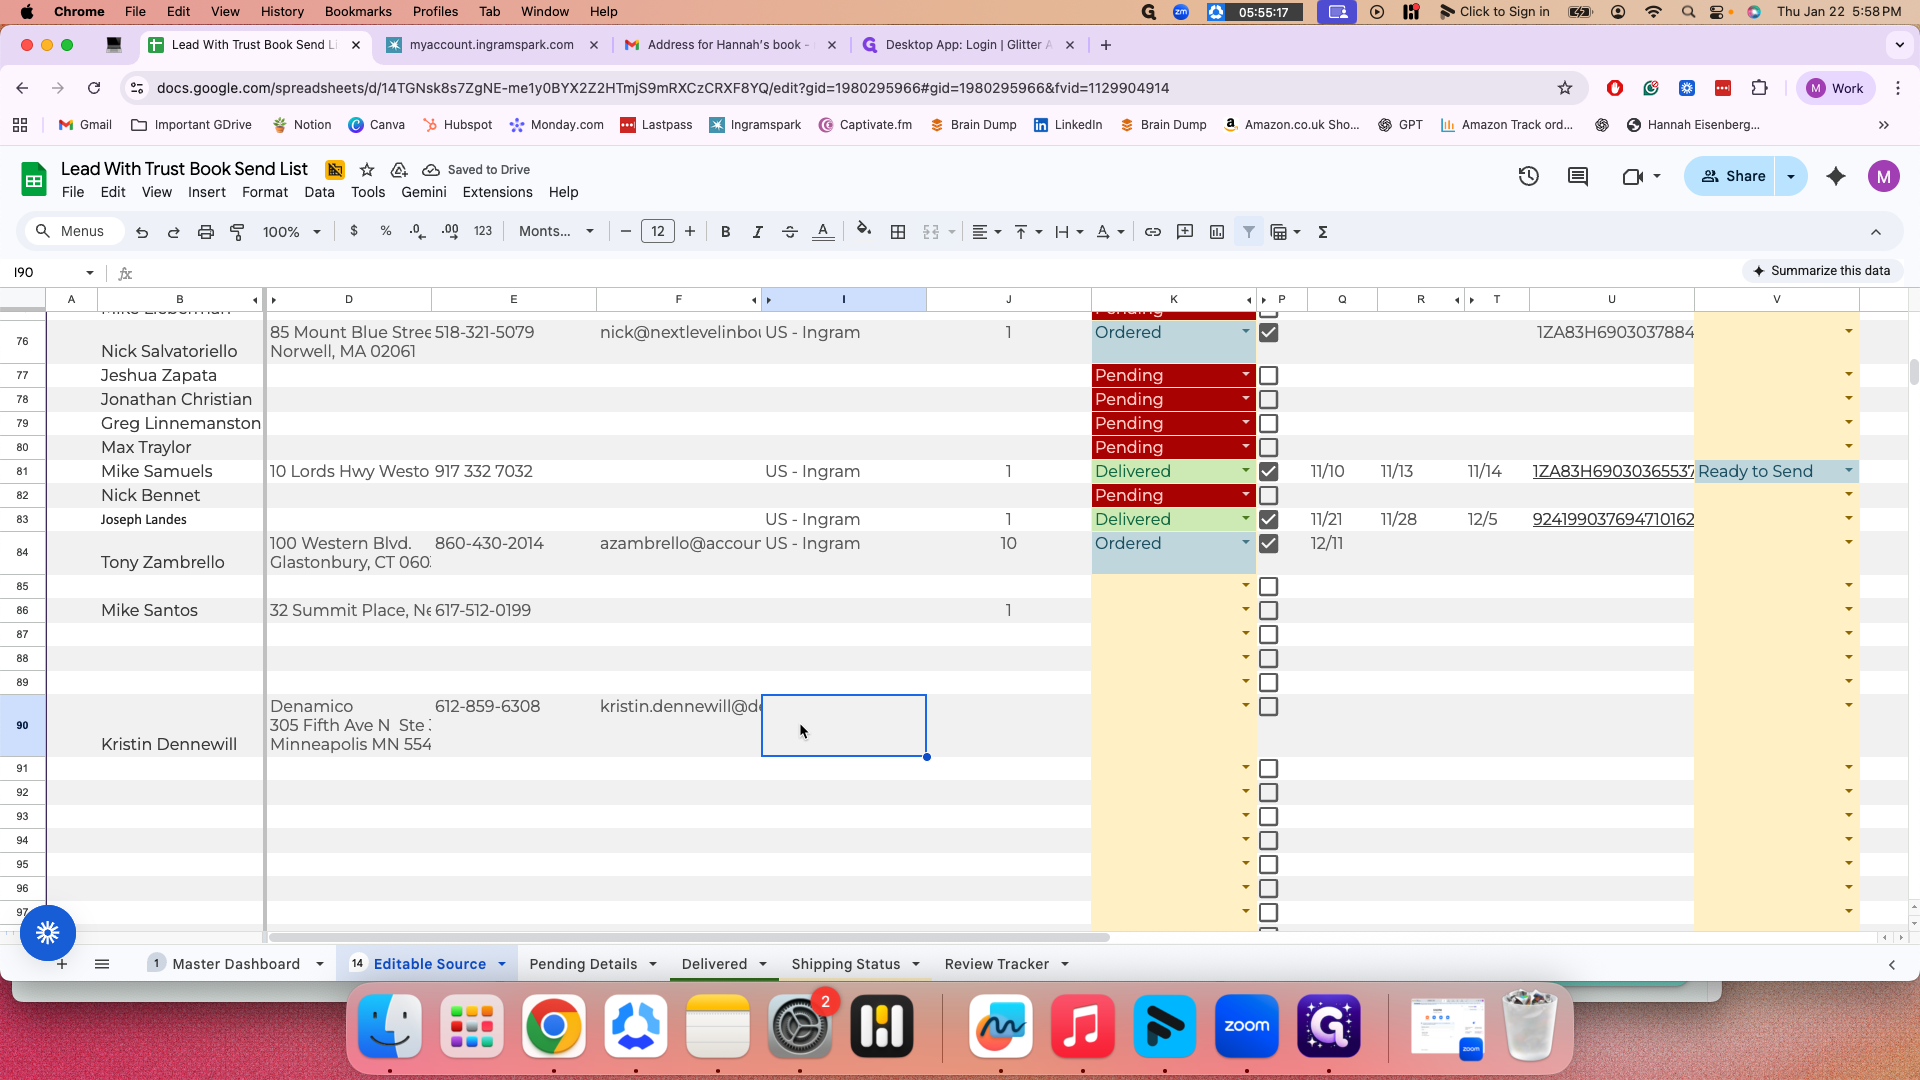Check the checkbox in Jeshua Zapata row
The width and height of the screenshot is (1920, 1080).
pos(1269,376)
